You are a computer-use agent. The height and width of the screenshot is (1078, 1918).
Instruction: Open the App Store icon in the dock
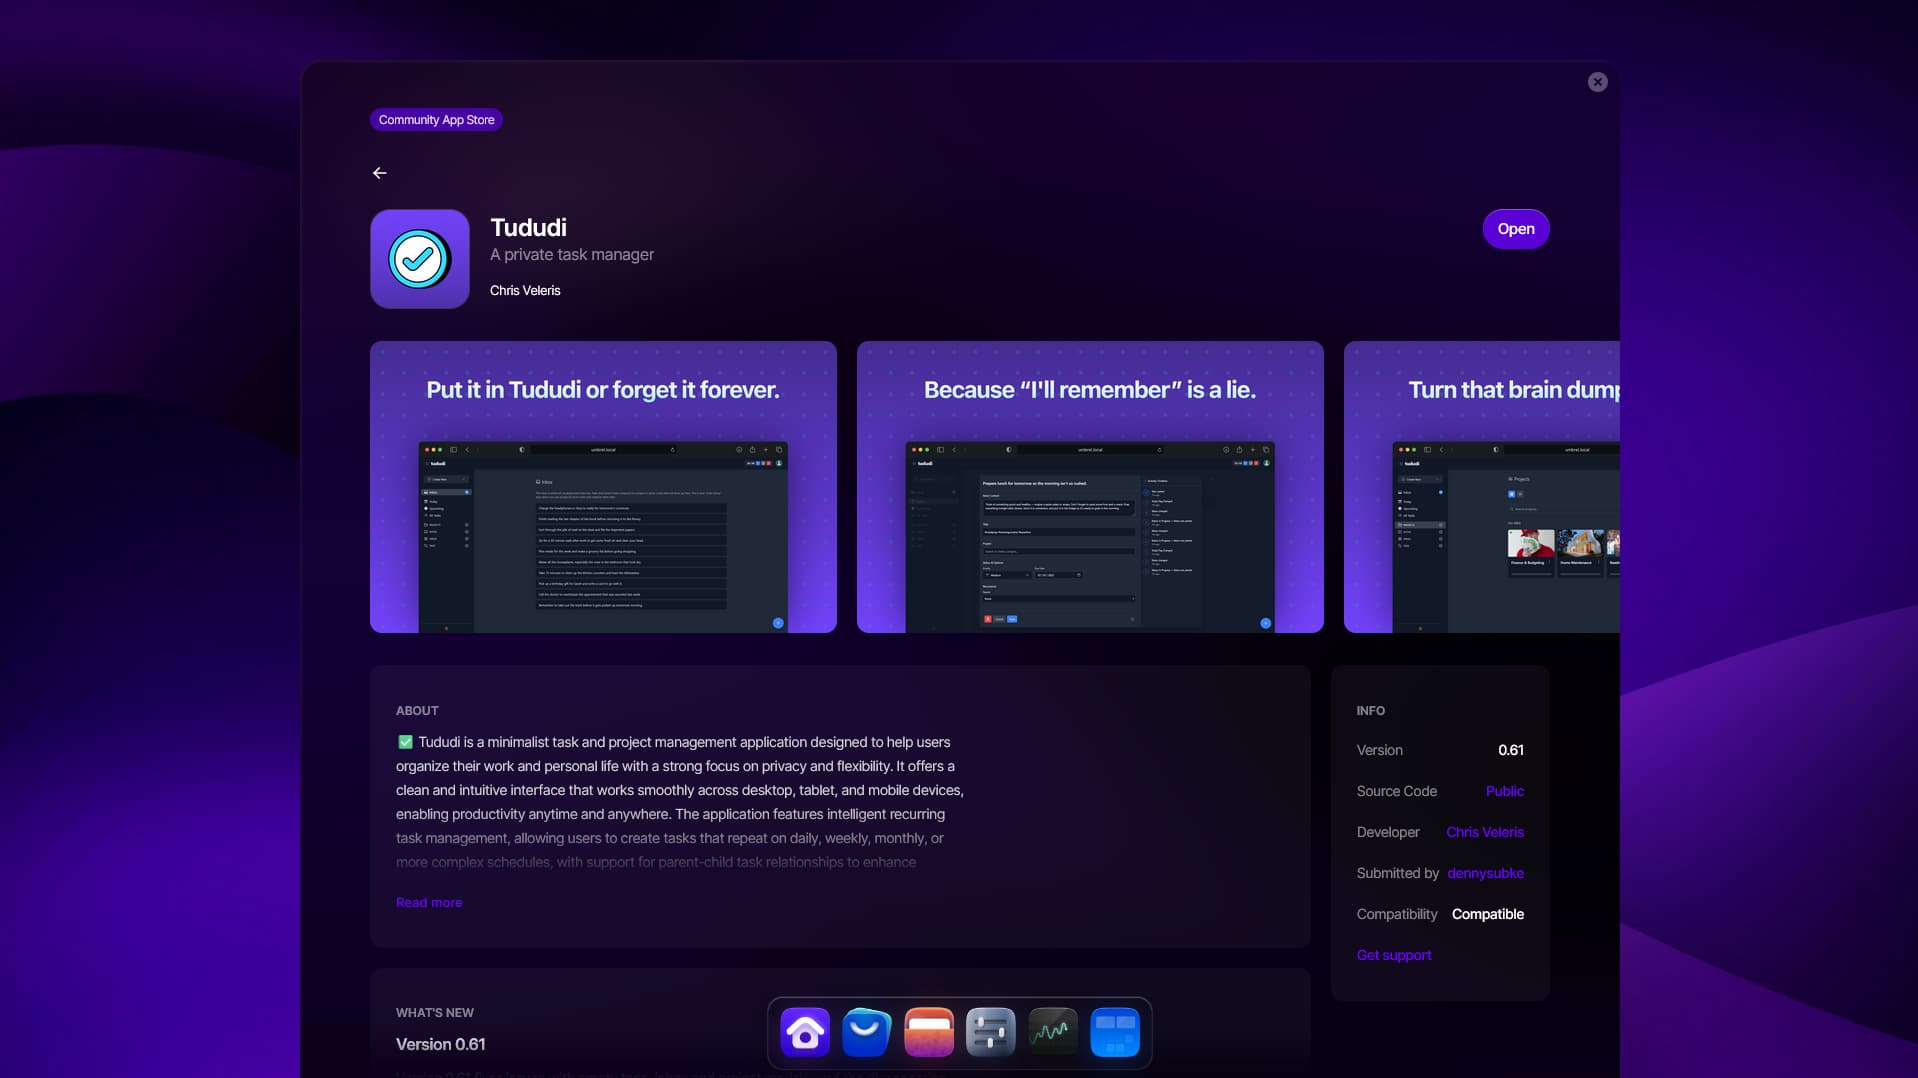[867, 1033]
